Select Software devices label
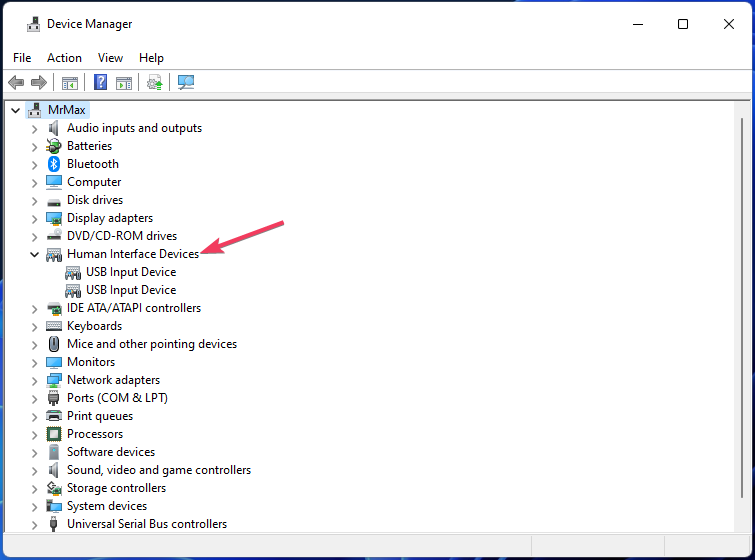The image size is (755, 560). (111, 452)
